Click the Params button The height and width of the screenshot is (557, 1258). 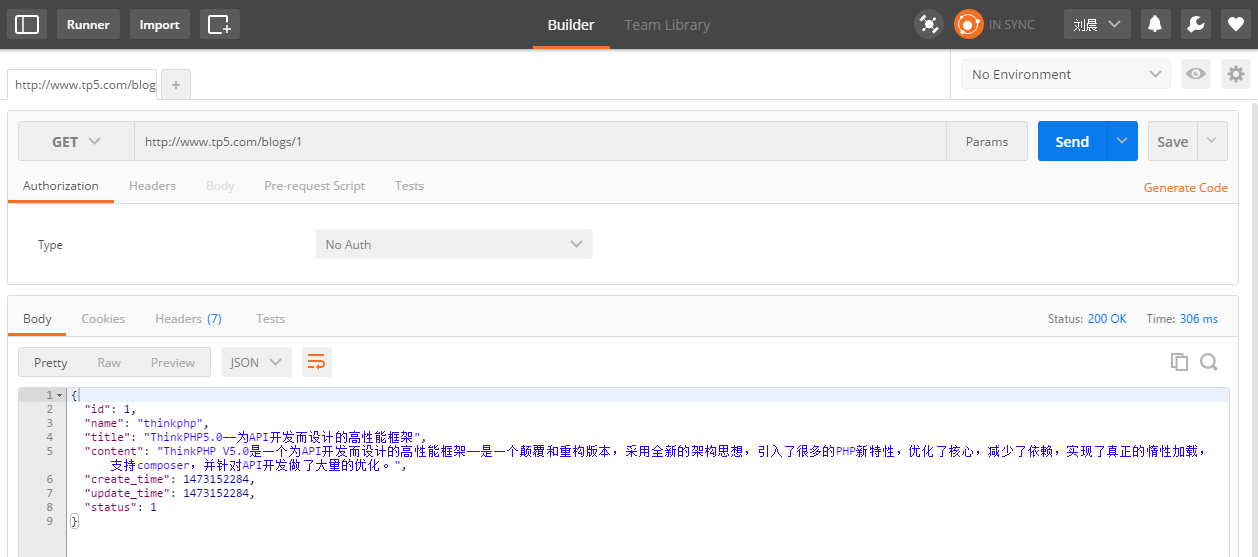point(987,141)
